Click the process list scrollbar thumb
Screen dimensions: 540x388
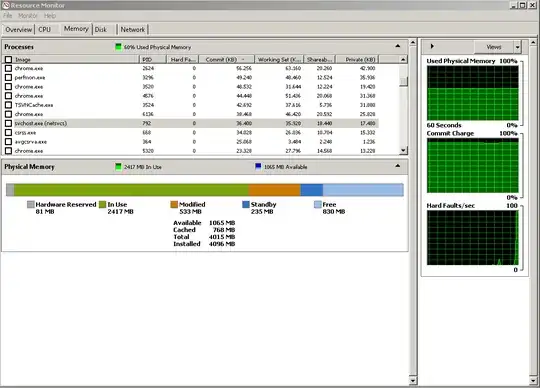click(403, 81)
